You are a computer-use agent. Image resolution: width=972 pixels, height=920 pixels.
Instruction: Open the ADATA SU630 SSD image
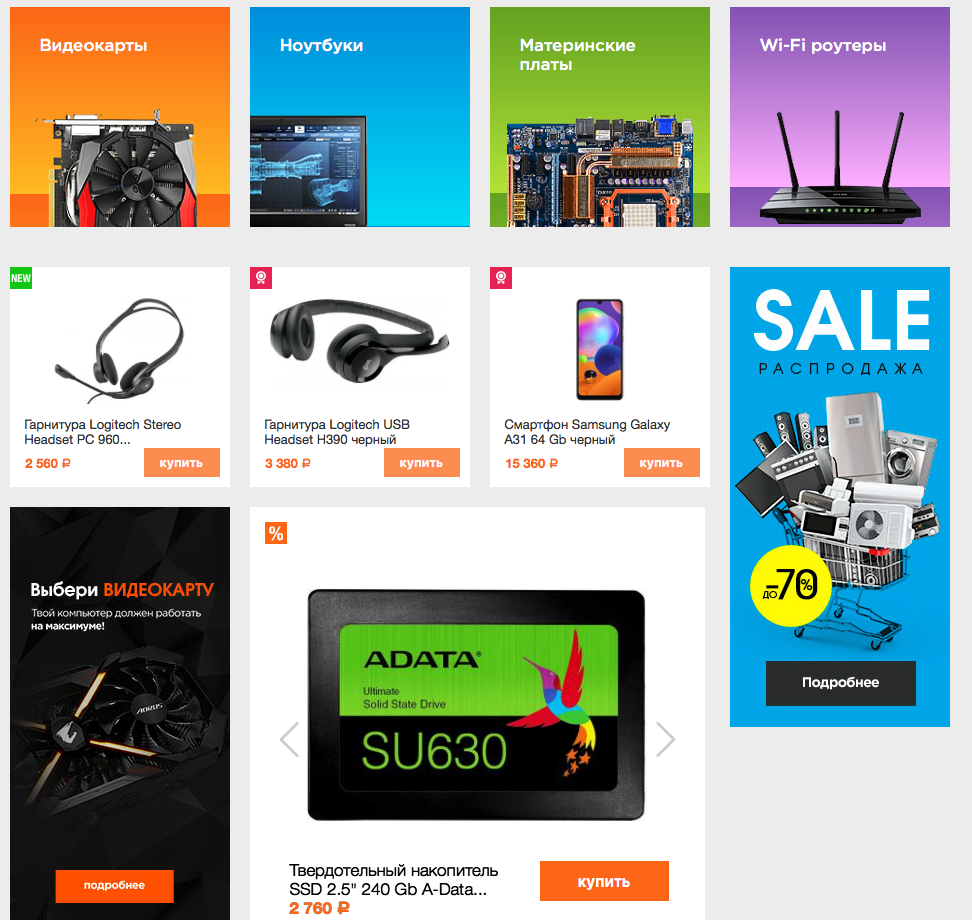pos(476,705)
